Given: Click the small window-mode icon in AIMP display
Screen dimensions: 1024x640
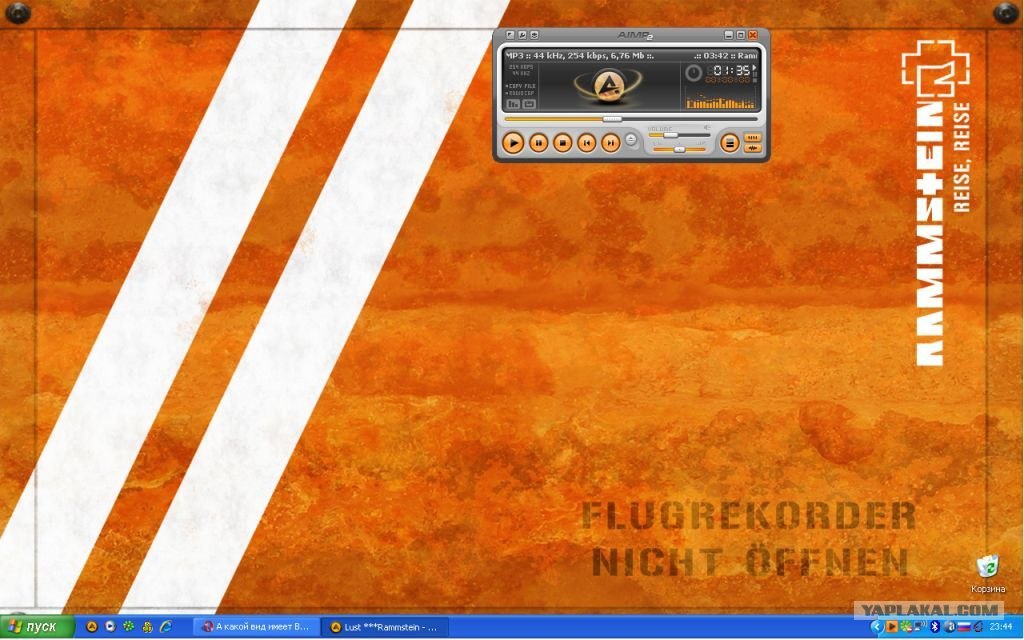Looking at the screenshot, I should [x=529, y=104].
